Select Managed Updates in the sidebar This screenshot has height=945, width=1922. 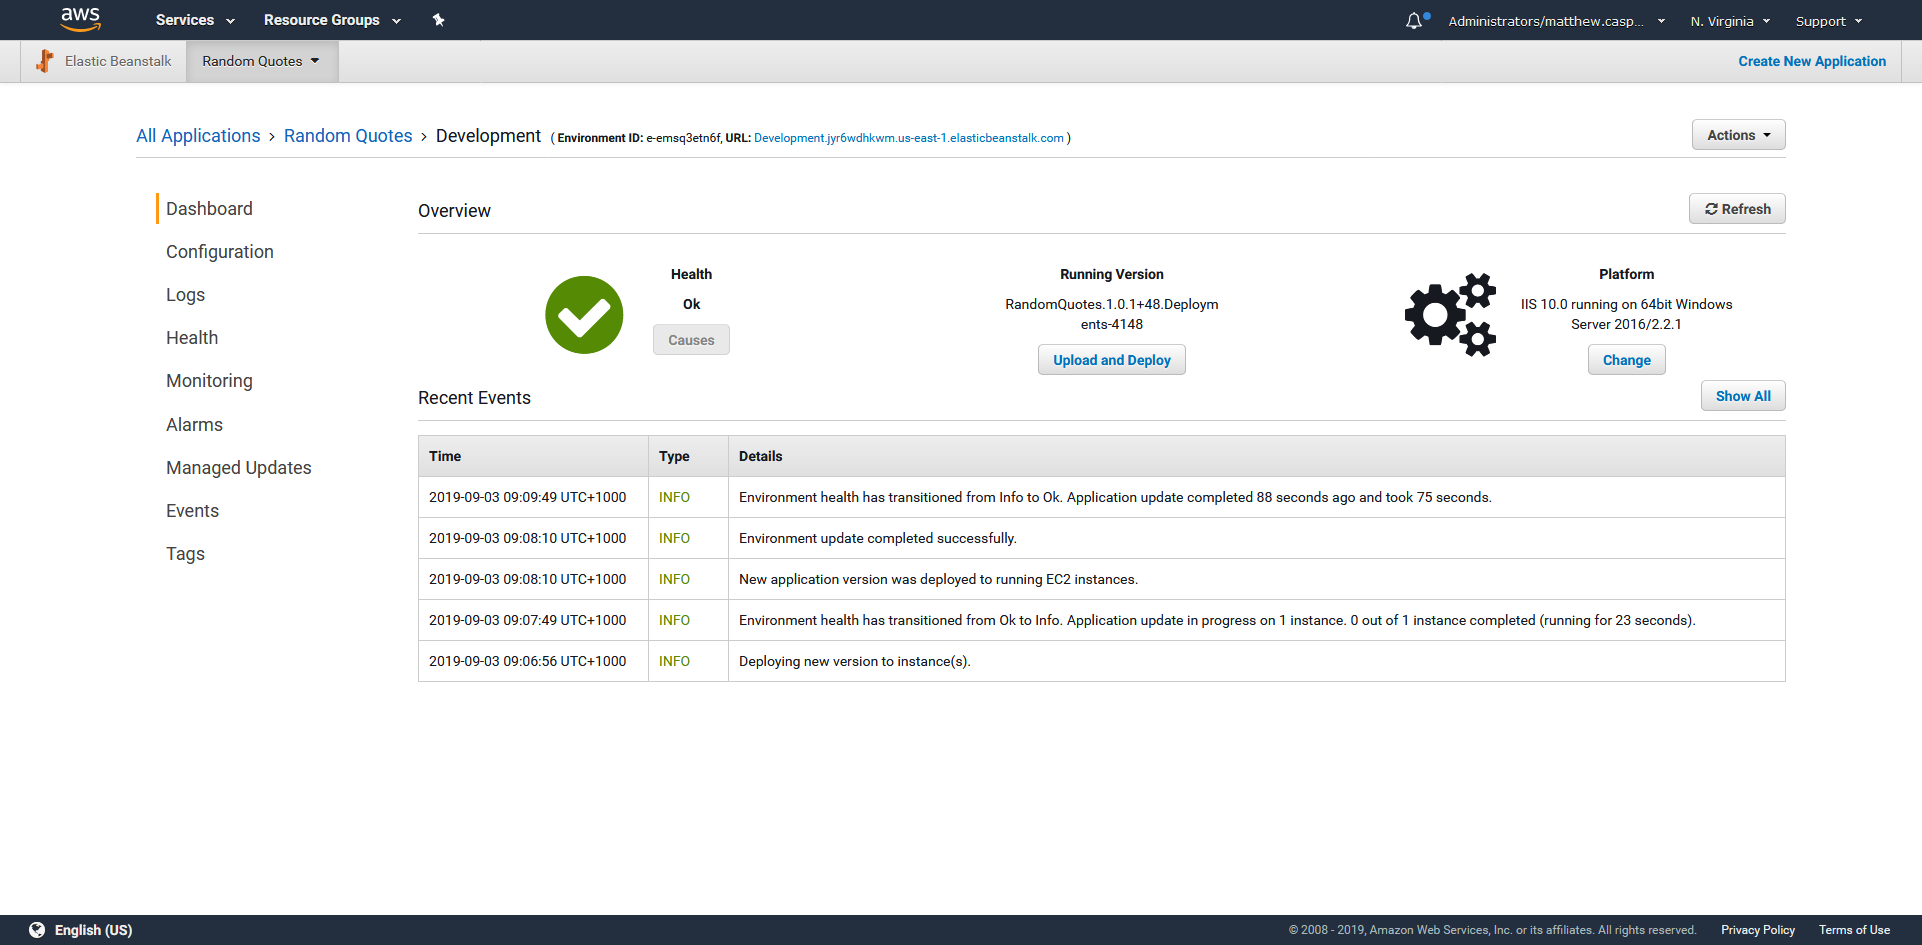pyautogui.click(x=239, y=468)
